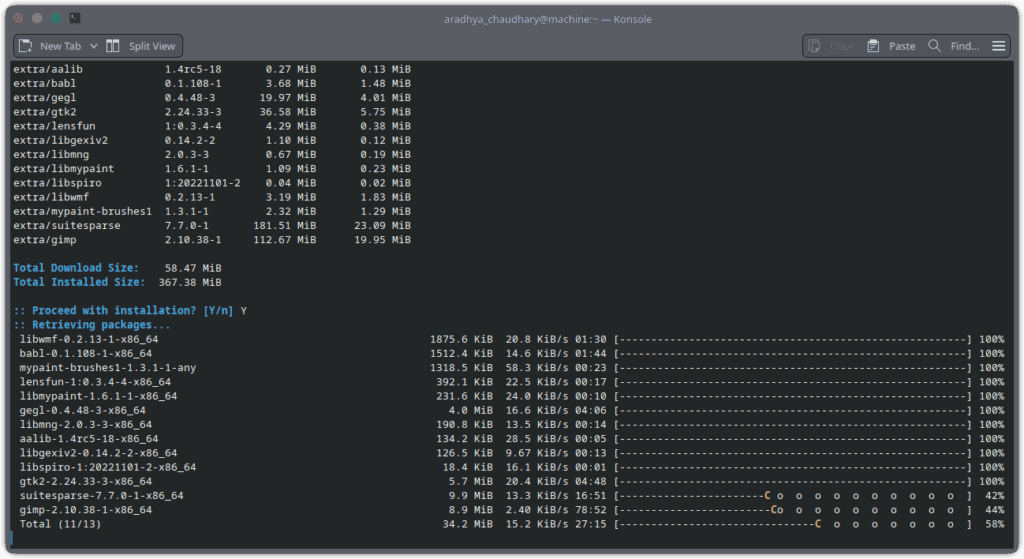Click the gegl-0.4.48-3-x86_64 download row
The image size is (1024, 559).
[x=511, y=411]
